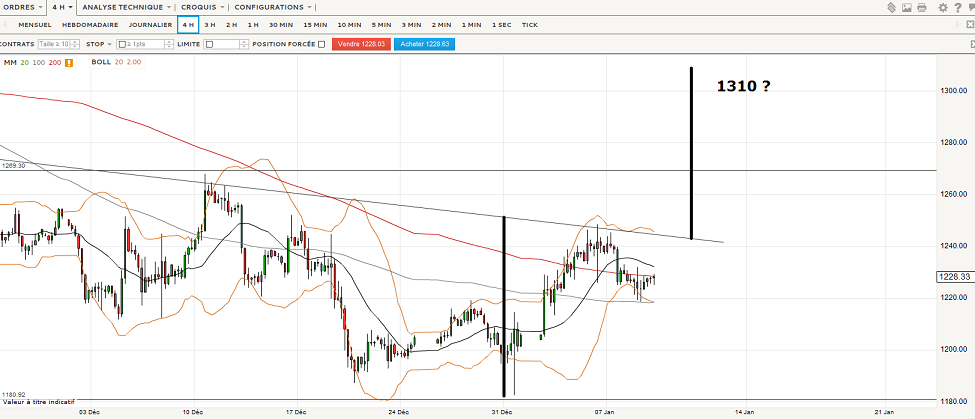Select the 15 MIN timeframe
Viewport: 975px width, 419px height.
[314, 25]
